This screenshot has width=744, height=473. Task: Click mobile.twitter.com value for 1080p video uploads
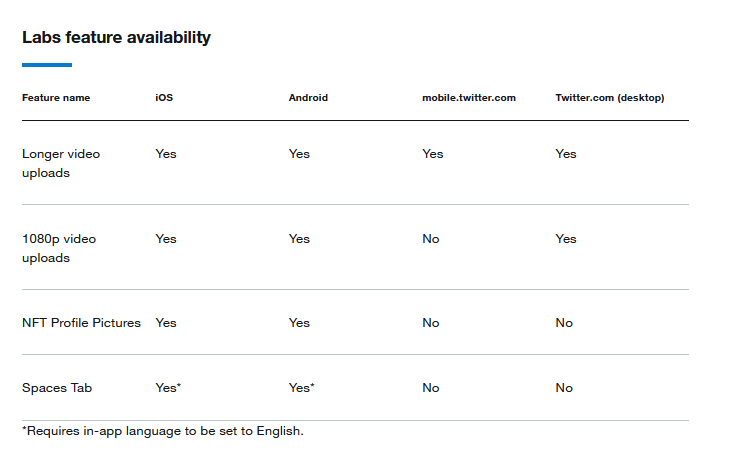(x=431, y=239)
